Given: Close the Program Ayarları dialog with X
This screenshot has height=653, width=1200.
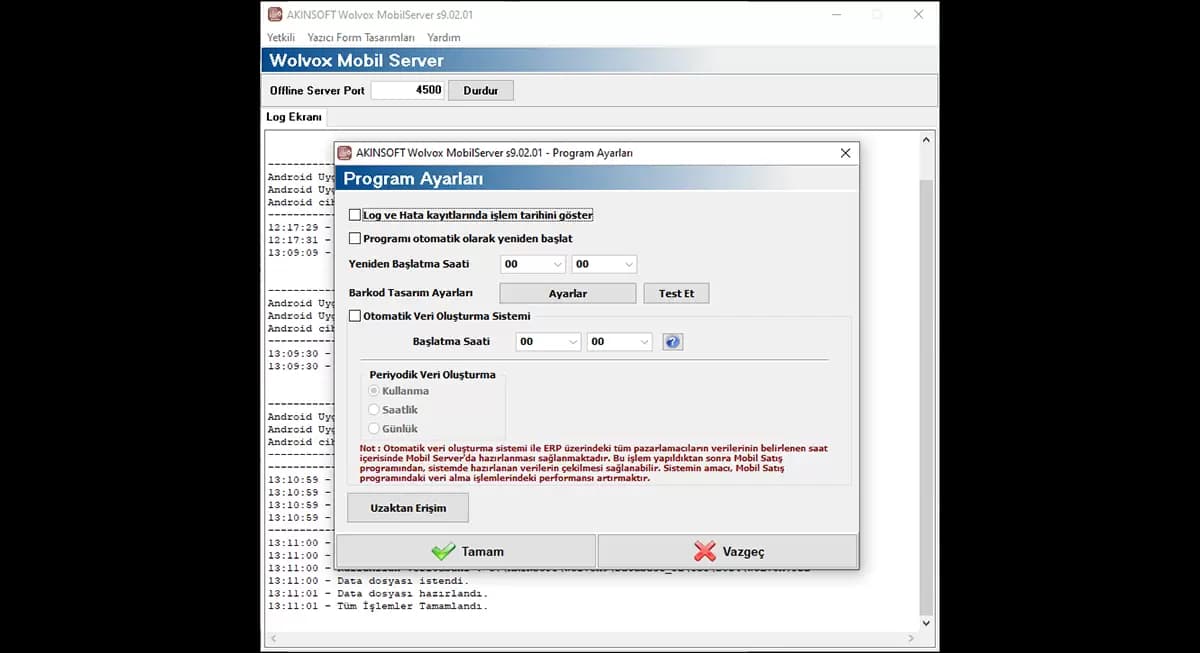Looking at the screenshot, I should (x=845, y=153).
